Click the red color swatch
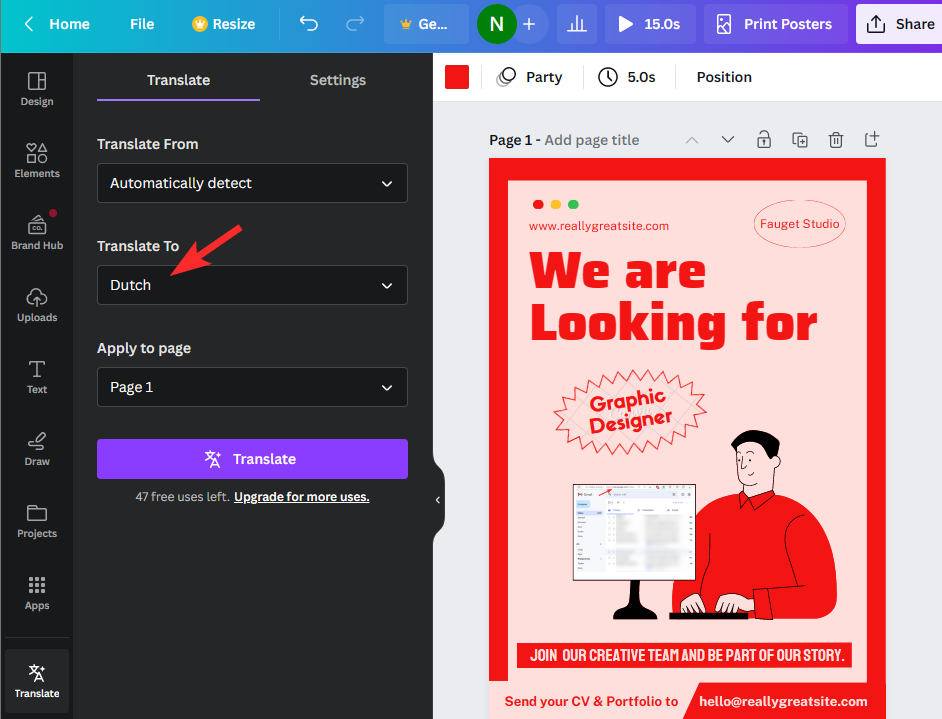The height and width of the screenshot is (719, 942). pos(457,77)
